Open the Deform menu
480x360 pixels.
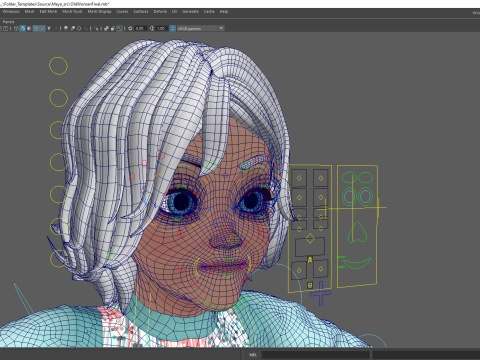(x=160, y=11)
